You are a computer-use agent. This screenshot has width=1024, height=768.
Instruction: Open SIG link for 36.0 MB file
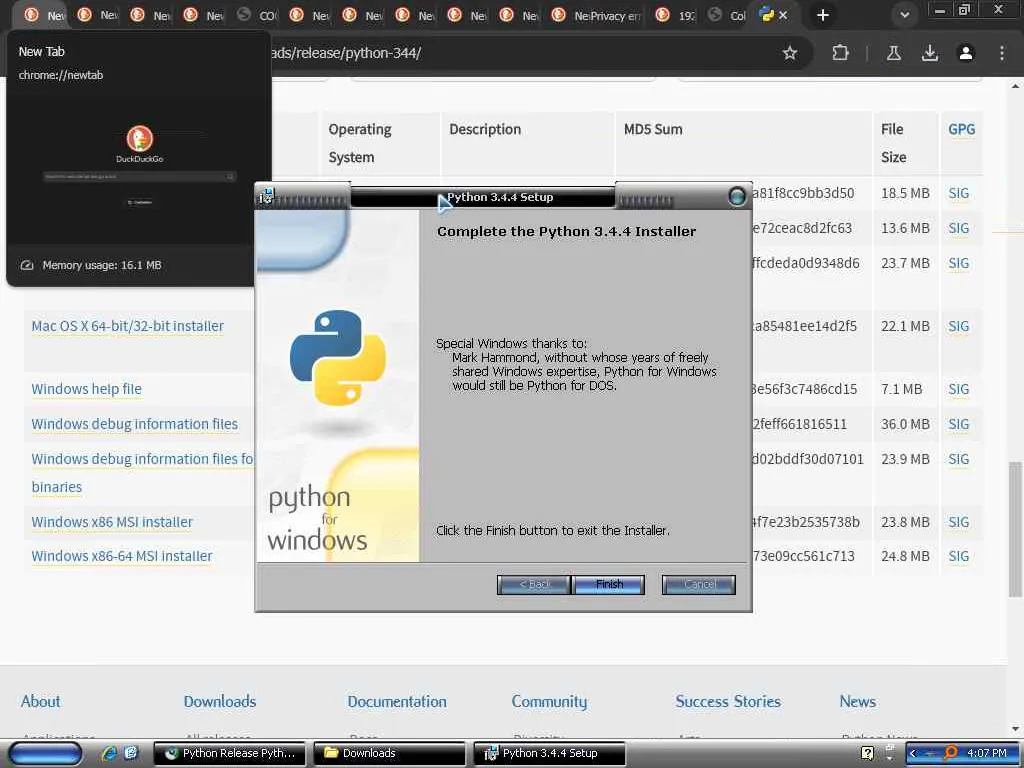click(959, 424)
